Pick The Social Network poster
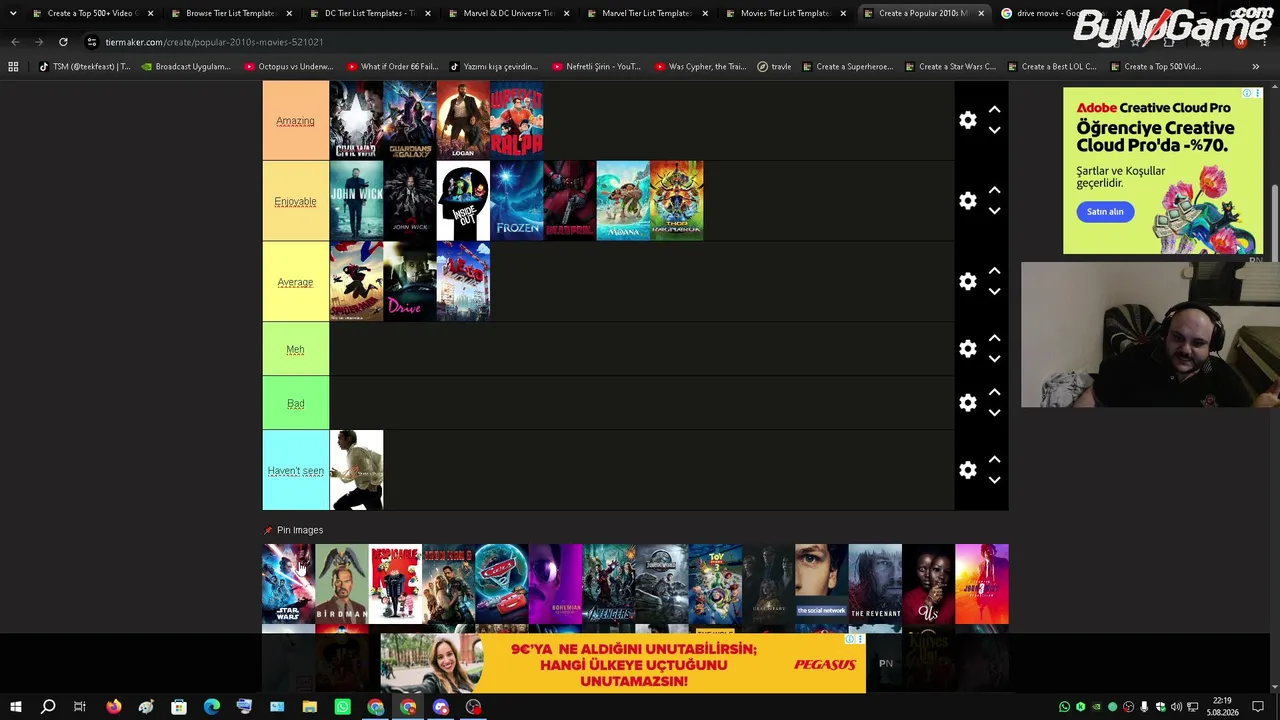Screen dimensions: 1280x720 (x=822, y=584)
